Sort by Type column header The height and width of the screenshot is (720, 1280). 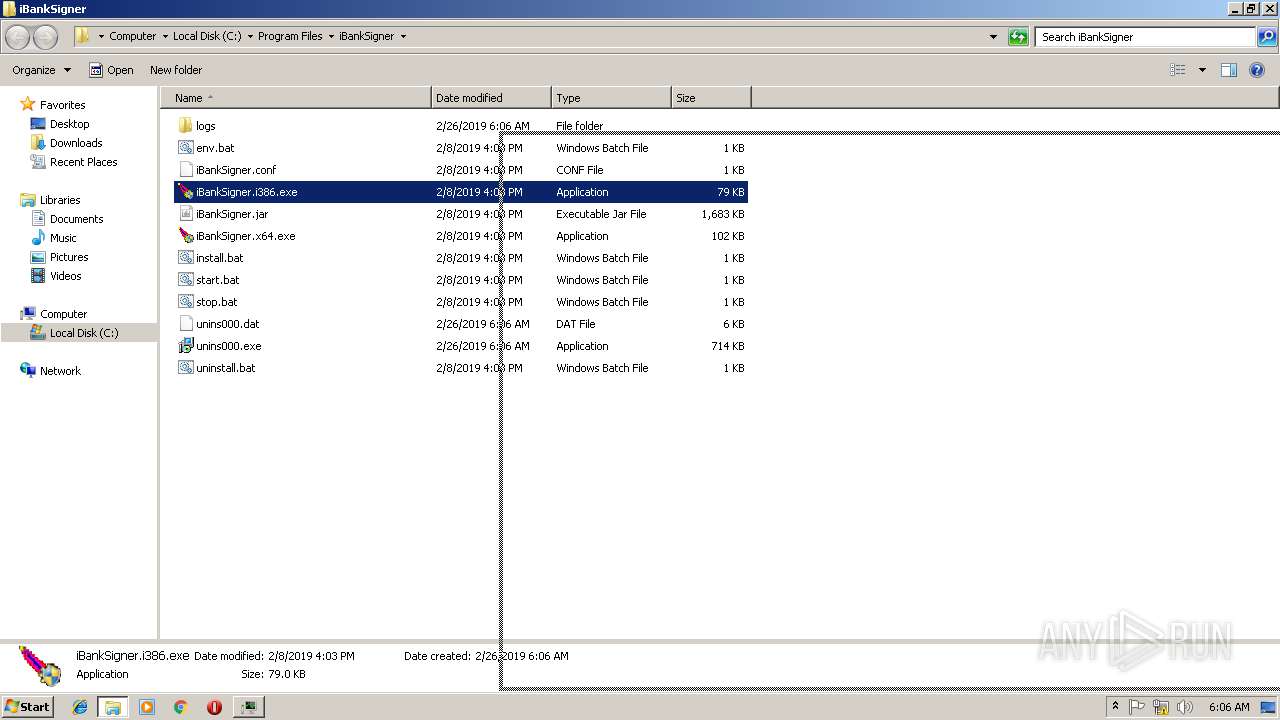(x=611, y=98)
